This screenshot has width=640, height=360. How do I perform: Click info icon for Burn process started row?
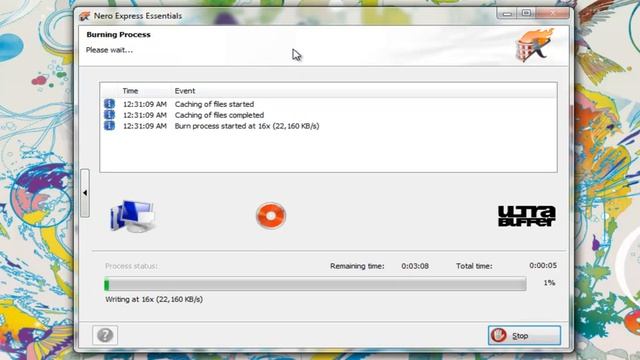coord(109,126)
